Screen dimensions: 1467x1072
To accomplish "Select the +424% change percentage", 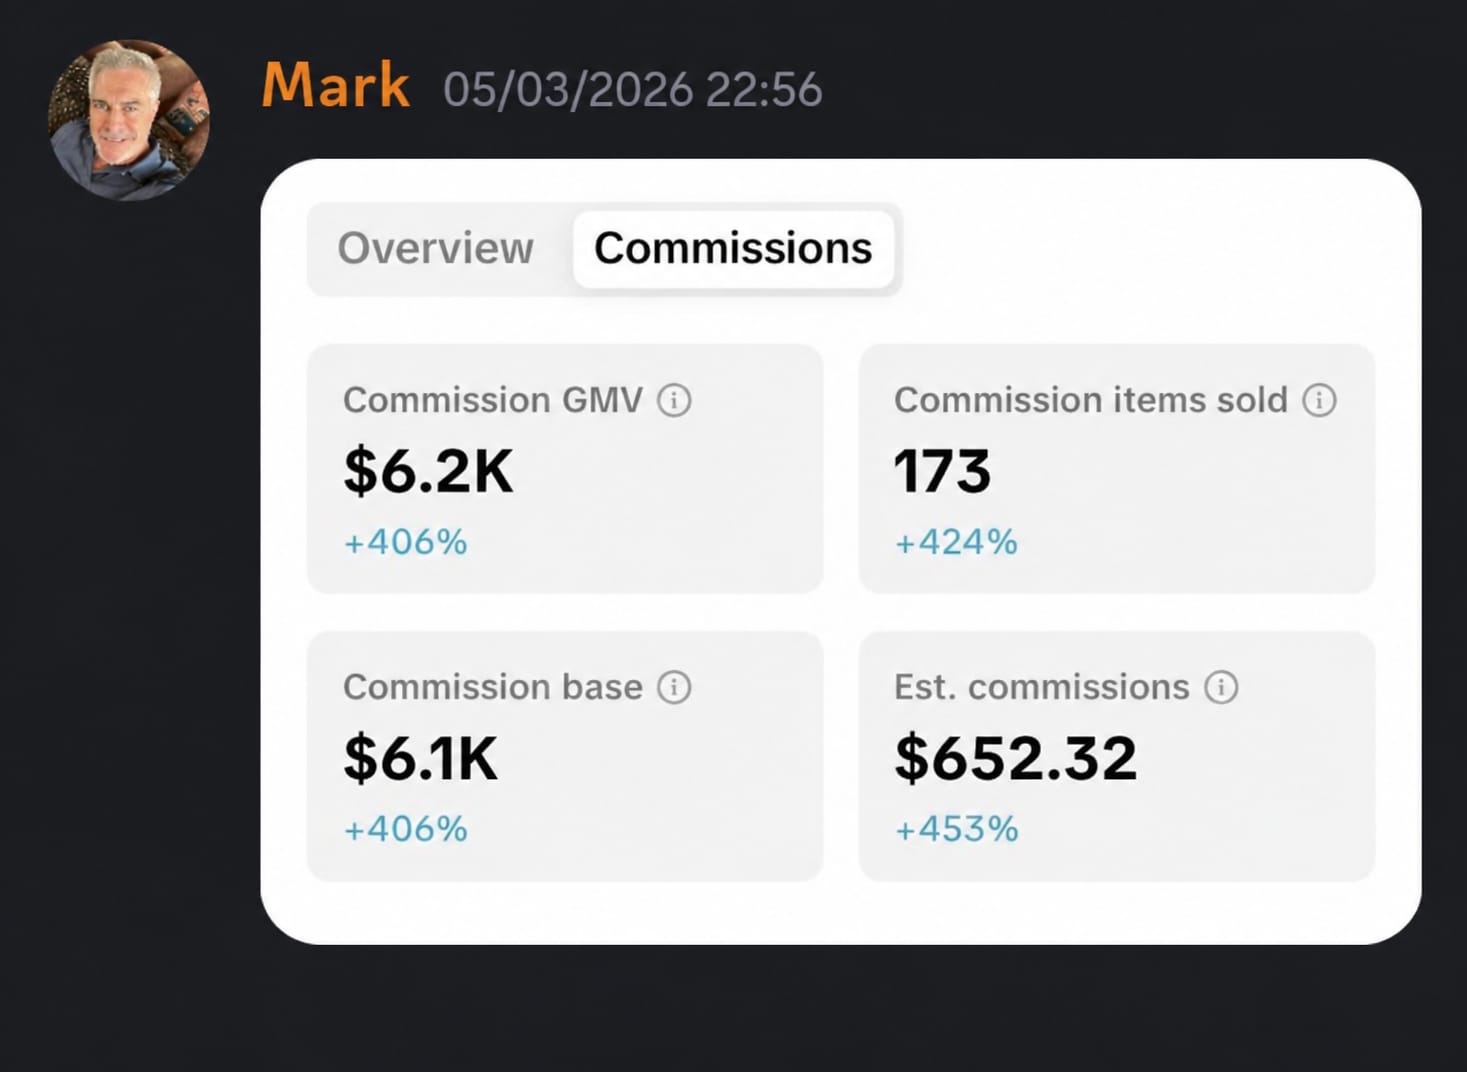I will (x=956, y=542).
